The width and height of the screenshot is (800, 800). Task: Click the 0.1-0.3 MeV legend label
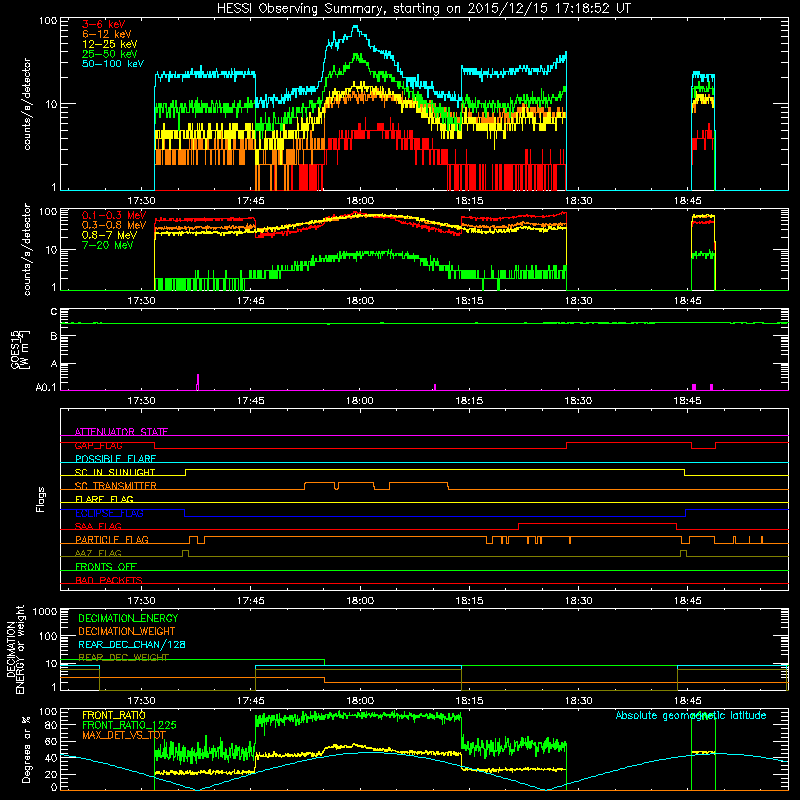114,215
